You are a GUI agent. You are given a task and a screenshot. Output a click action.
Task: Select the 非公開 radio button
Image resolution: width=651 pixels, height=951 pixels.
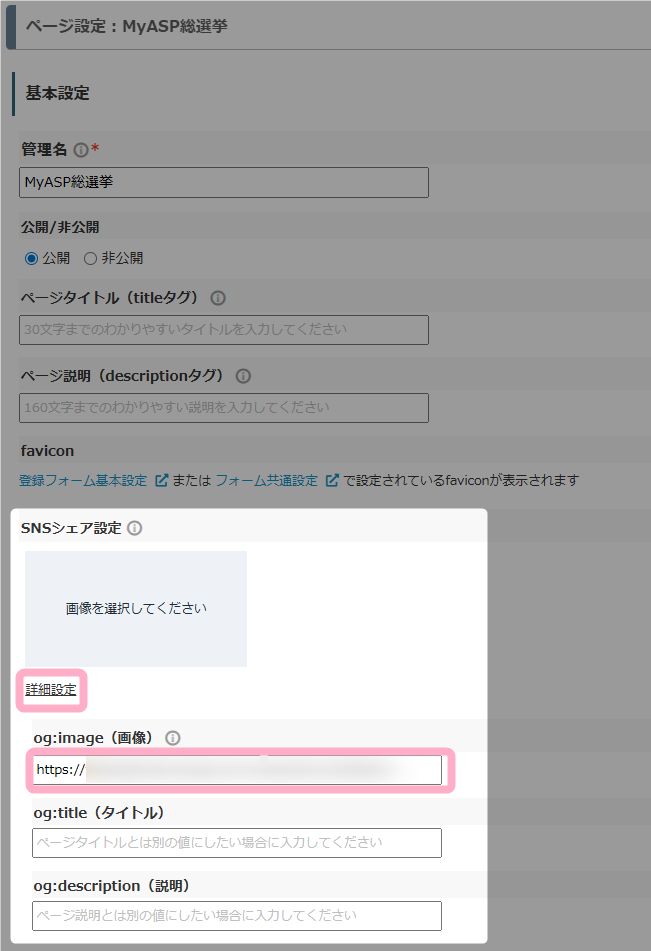91,258
